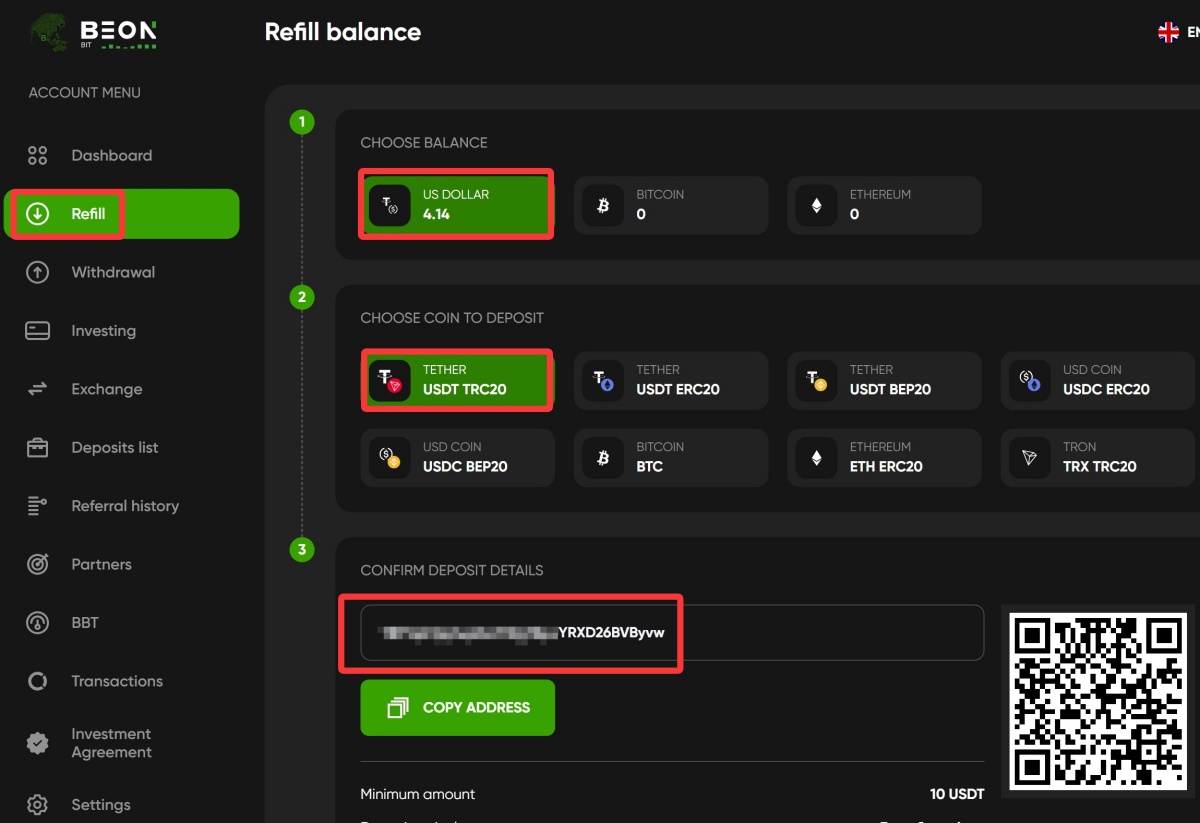This screenshot has height=823, width=1200.
Task: Click the Investing card icon
Action: point(38,331)
